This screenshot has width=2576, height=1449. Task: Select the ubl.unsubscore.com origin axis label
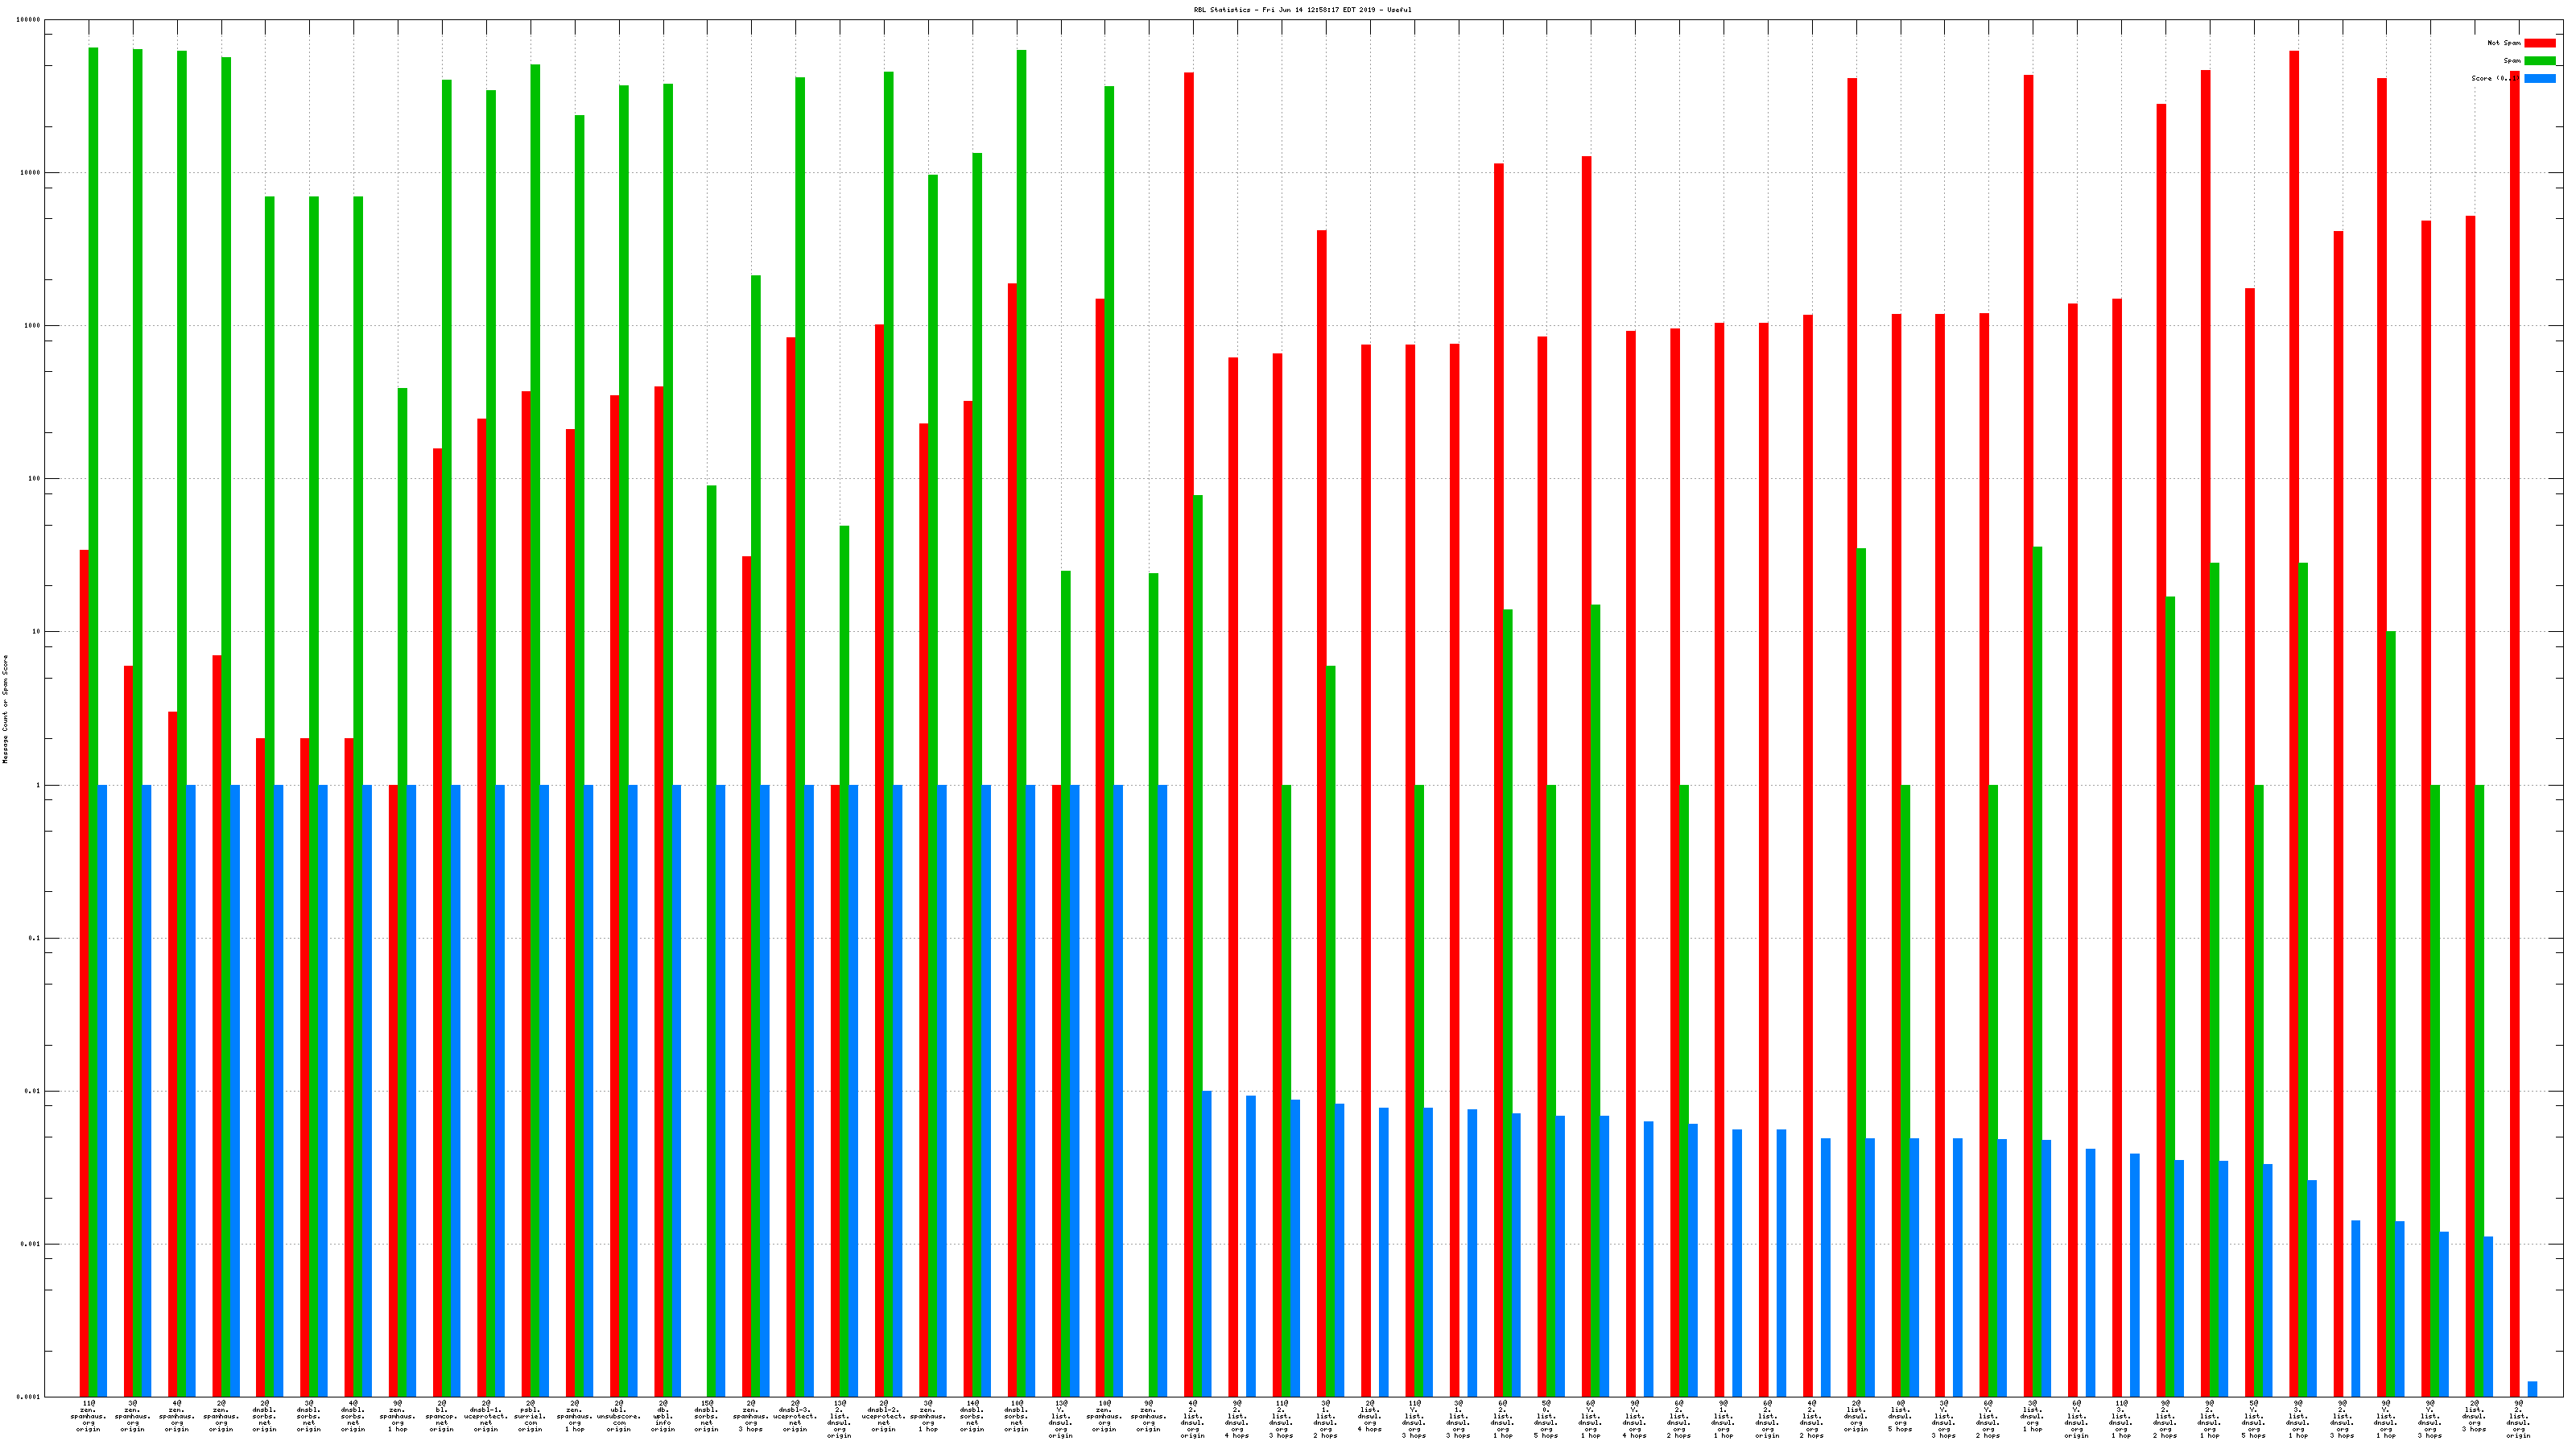click(619, 1416)
